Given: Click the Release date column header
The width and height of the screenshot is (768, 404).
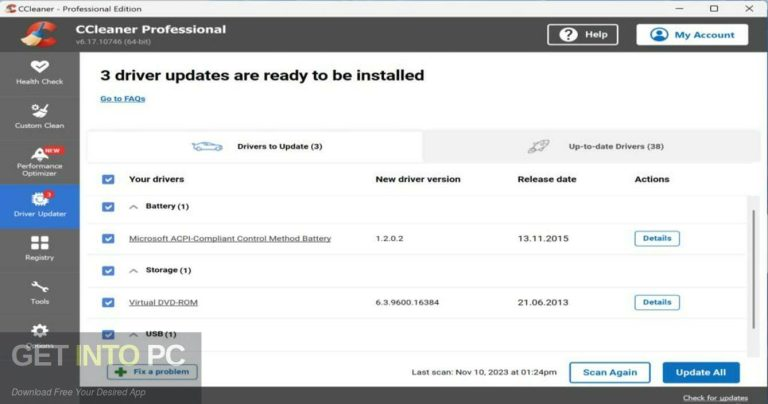Looking at the screenshot, I should [x=547, y=179].
